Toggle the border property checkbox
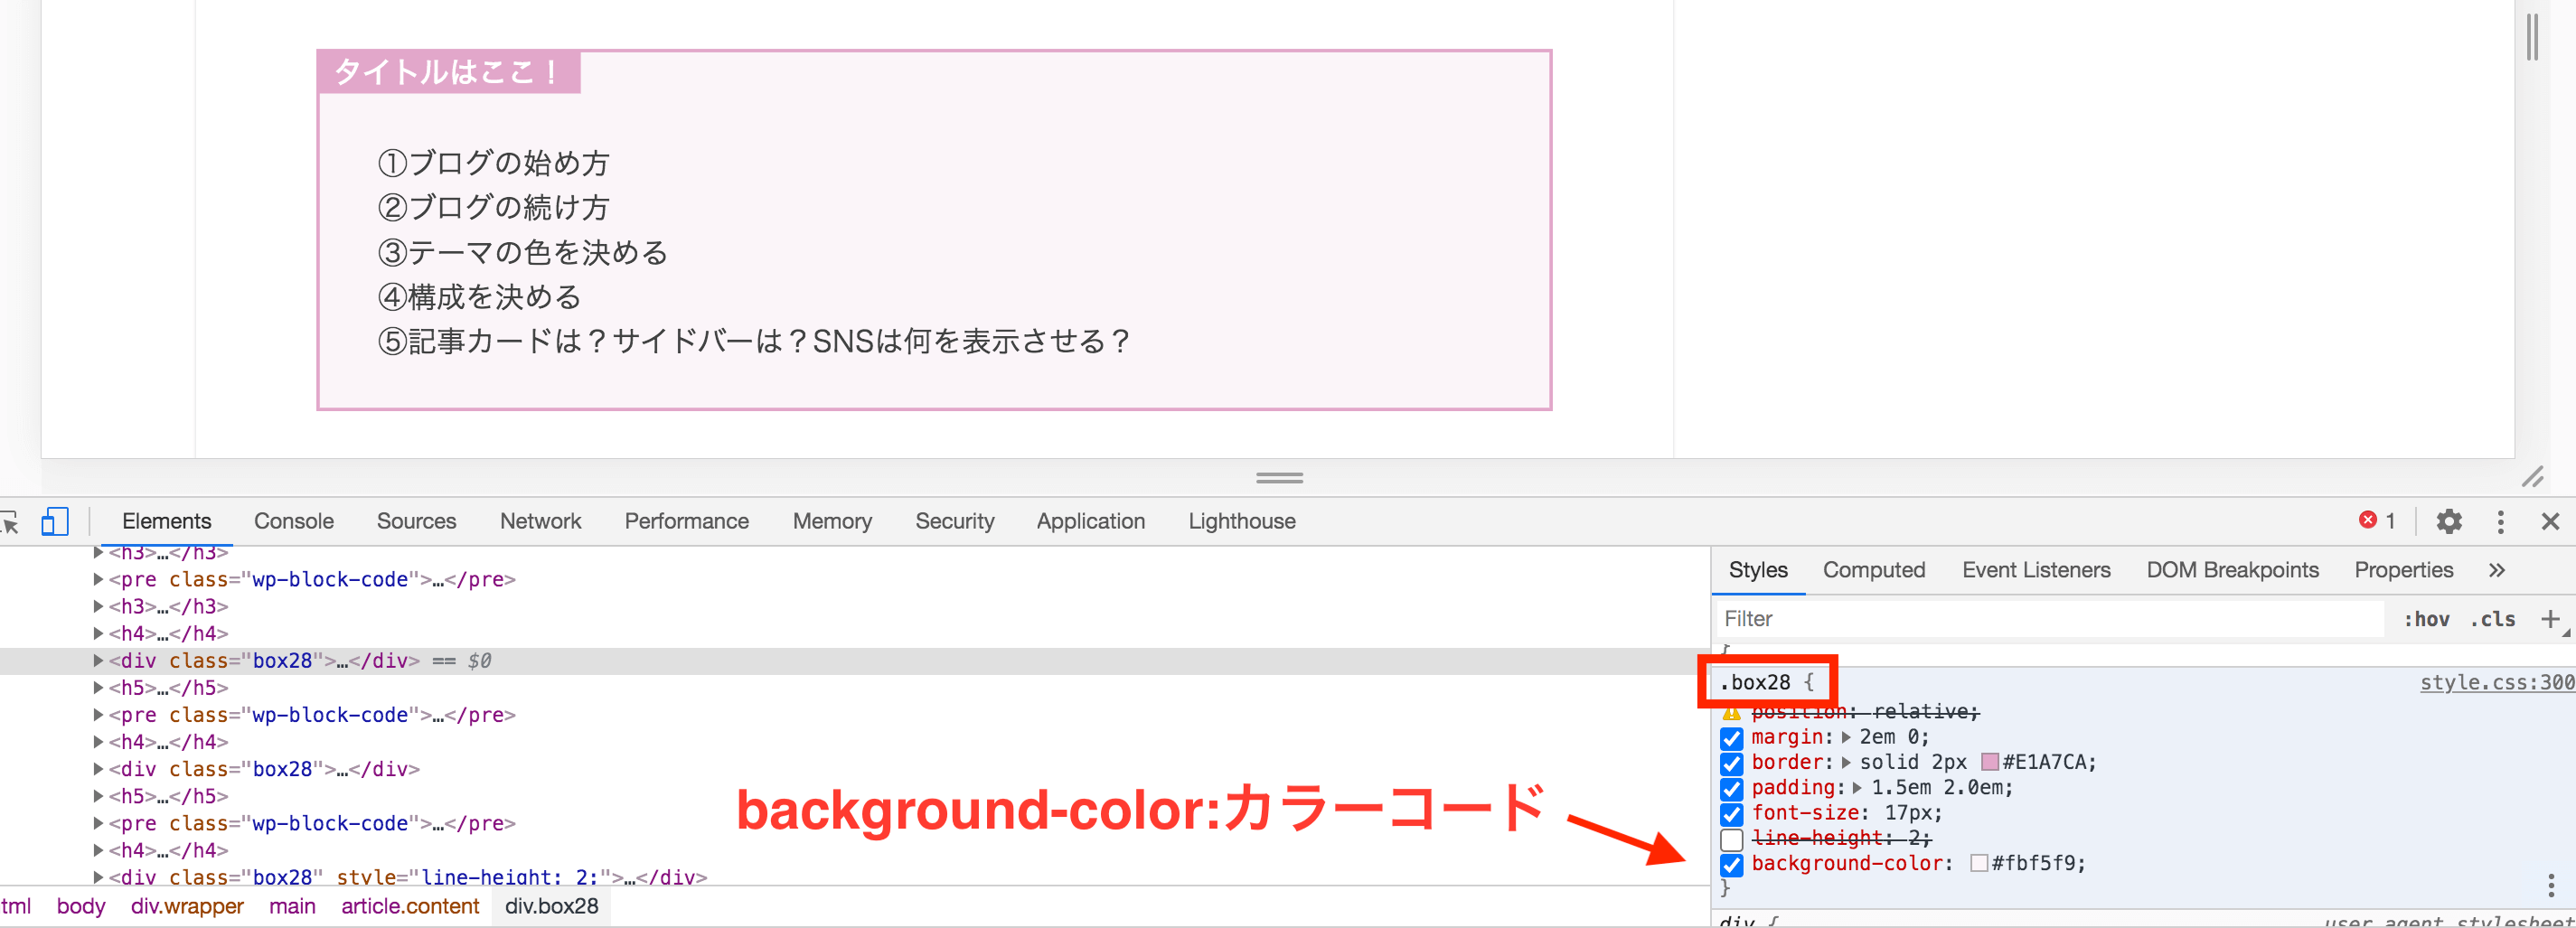Screen dimensions: 2576x928 1732,763
